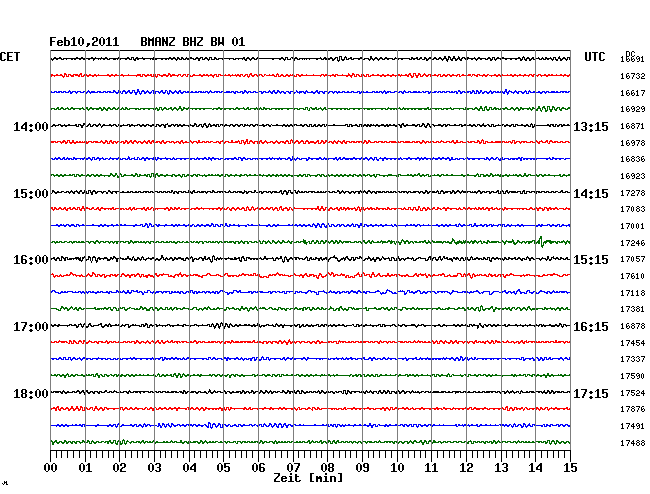This screenshot has height=494, width=650.
Task: Select the DC value 17381
Action: pyautogui.click(x=633, y=309)
